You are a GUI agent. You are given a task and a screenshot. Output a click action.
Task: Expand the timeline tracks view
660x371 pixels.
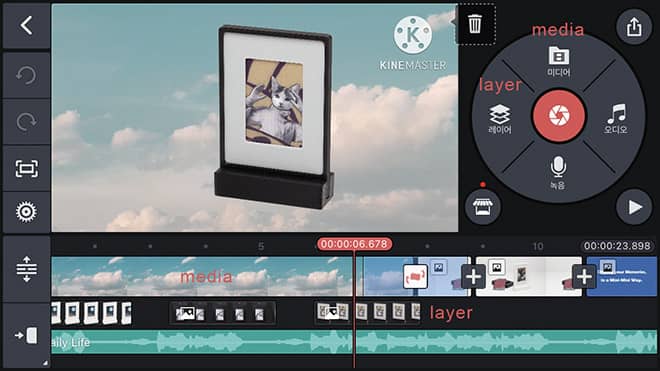click(x=26, y=269)
